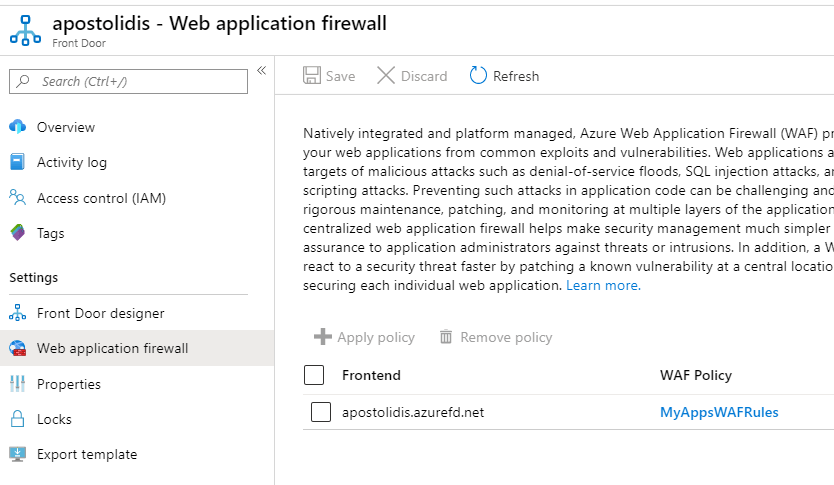Viewport: 834px width, 485px height.
Task: Open Access control (IAM)
Action: pyautogui.click(x=101, y=198)
